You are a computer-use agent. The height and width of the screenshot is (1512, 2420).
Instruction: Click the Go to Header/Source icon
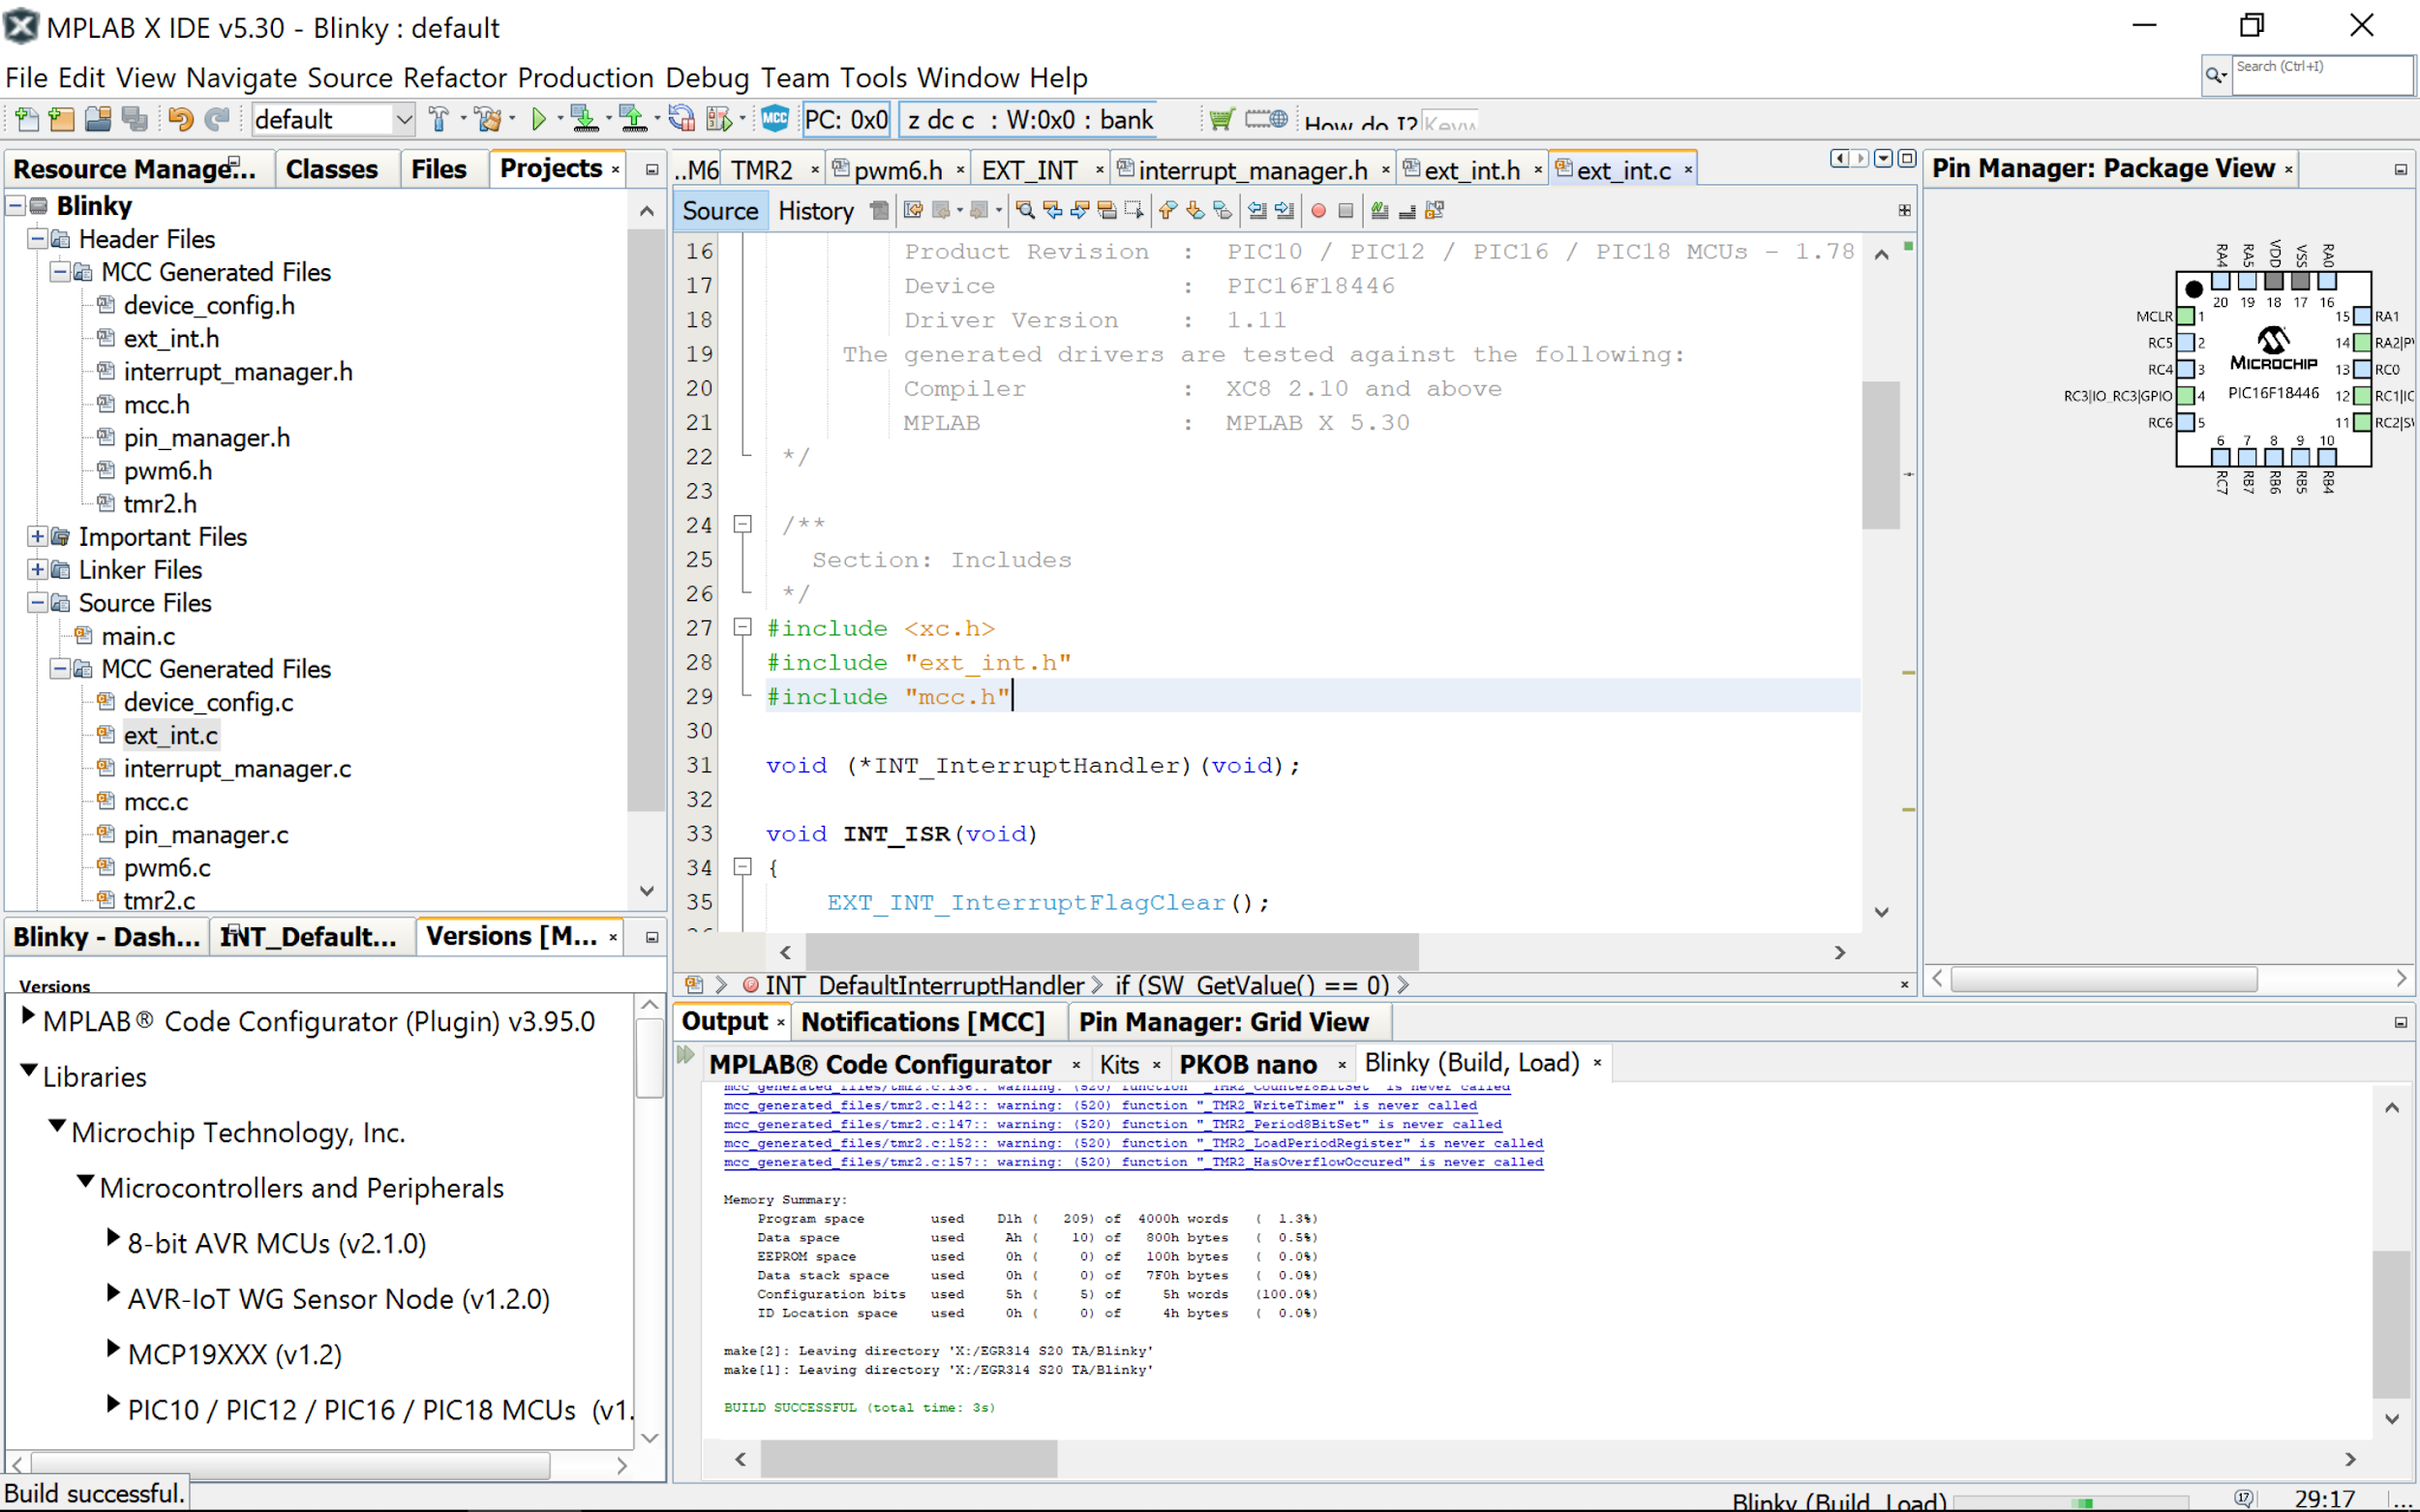1435,211
